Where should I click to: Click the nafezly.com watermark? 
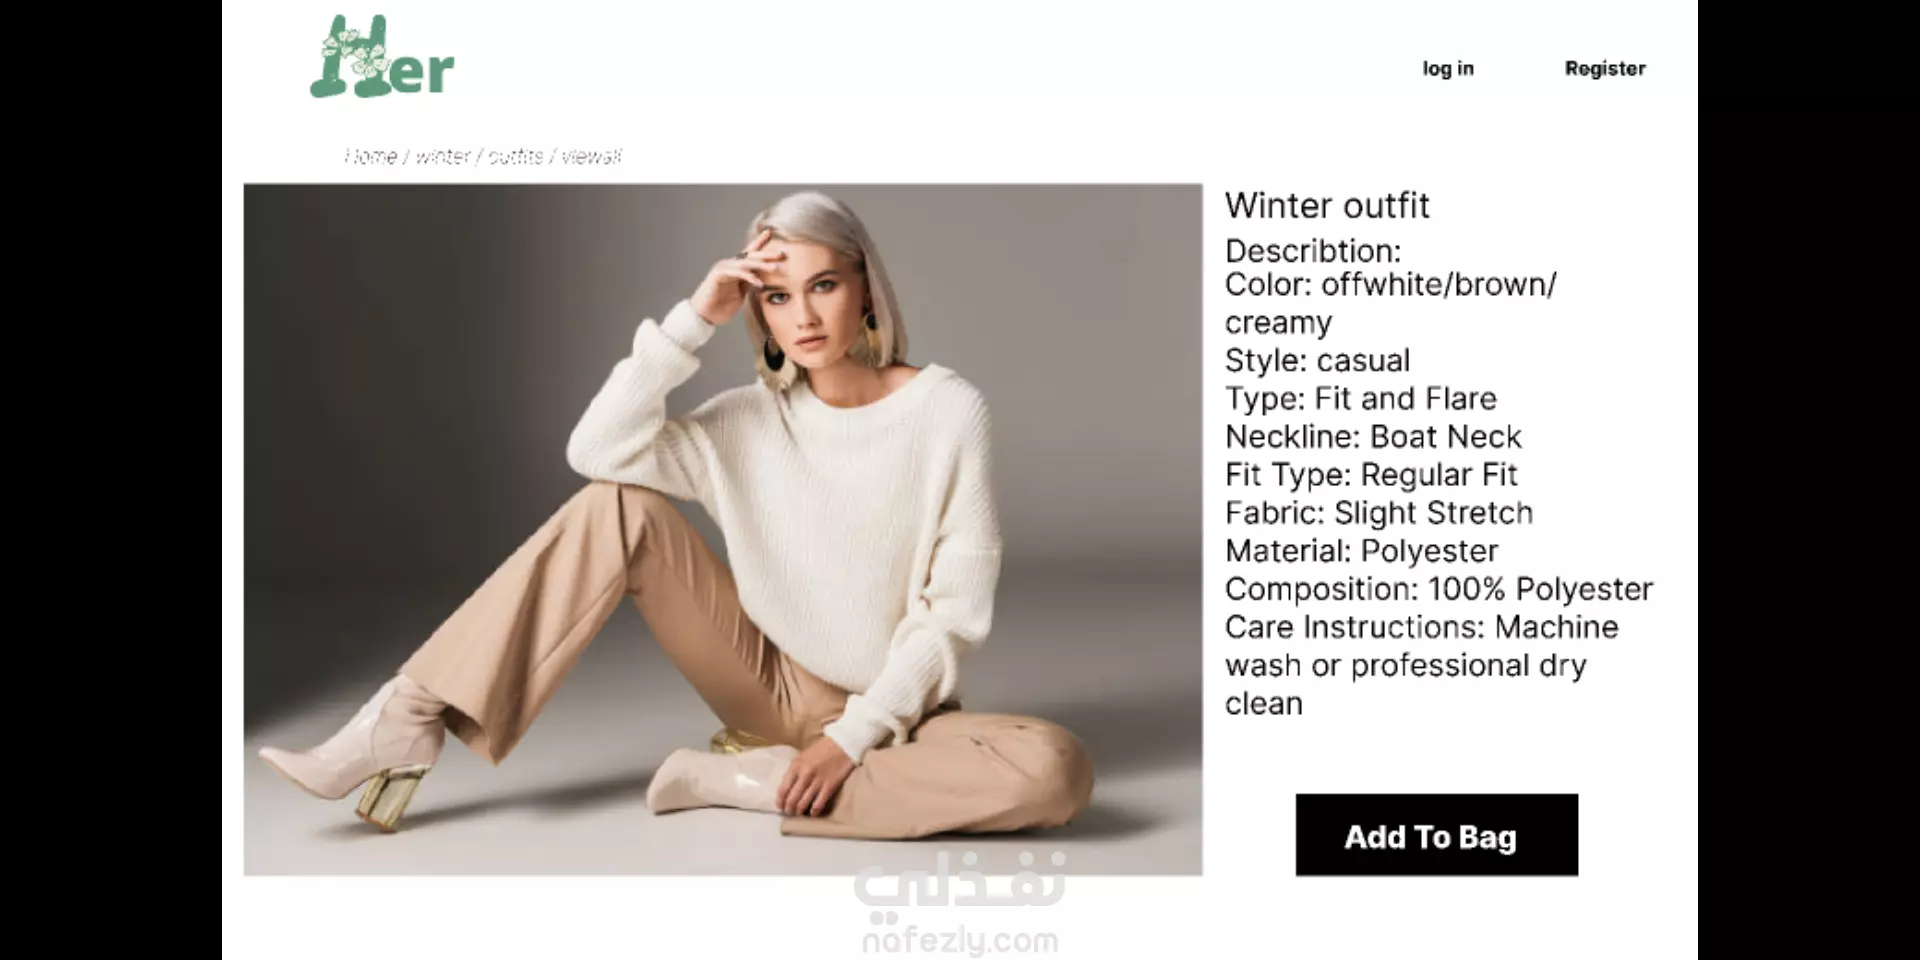point(959,941)
